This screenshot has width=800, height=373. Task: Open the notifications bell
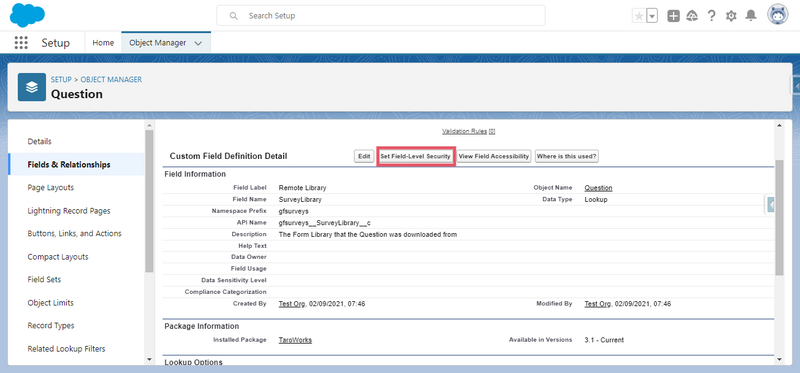pos(751,16)
